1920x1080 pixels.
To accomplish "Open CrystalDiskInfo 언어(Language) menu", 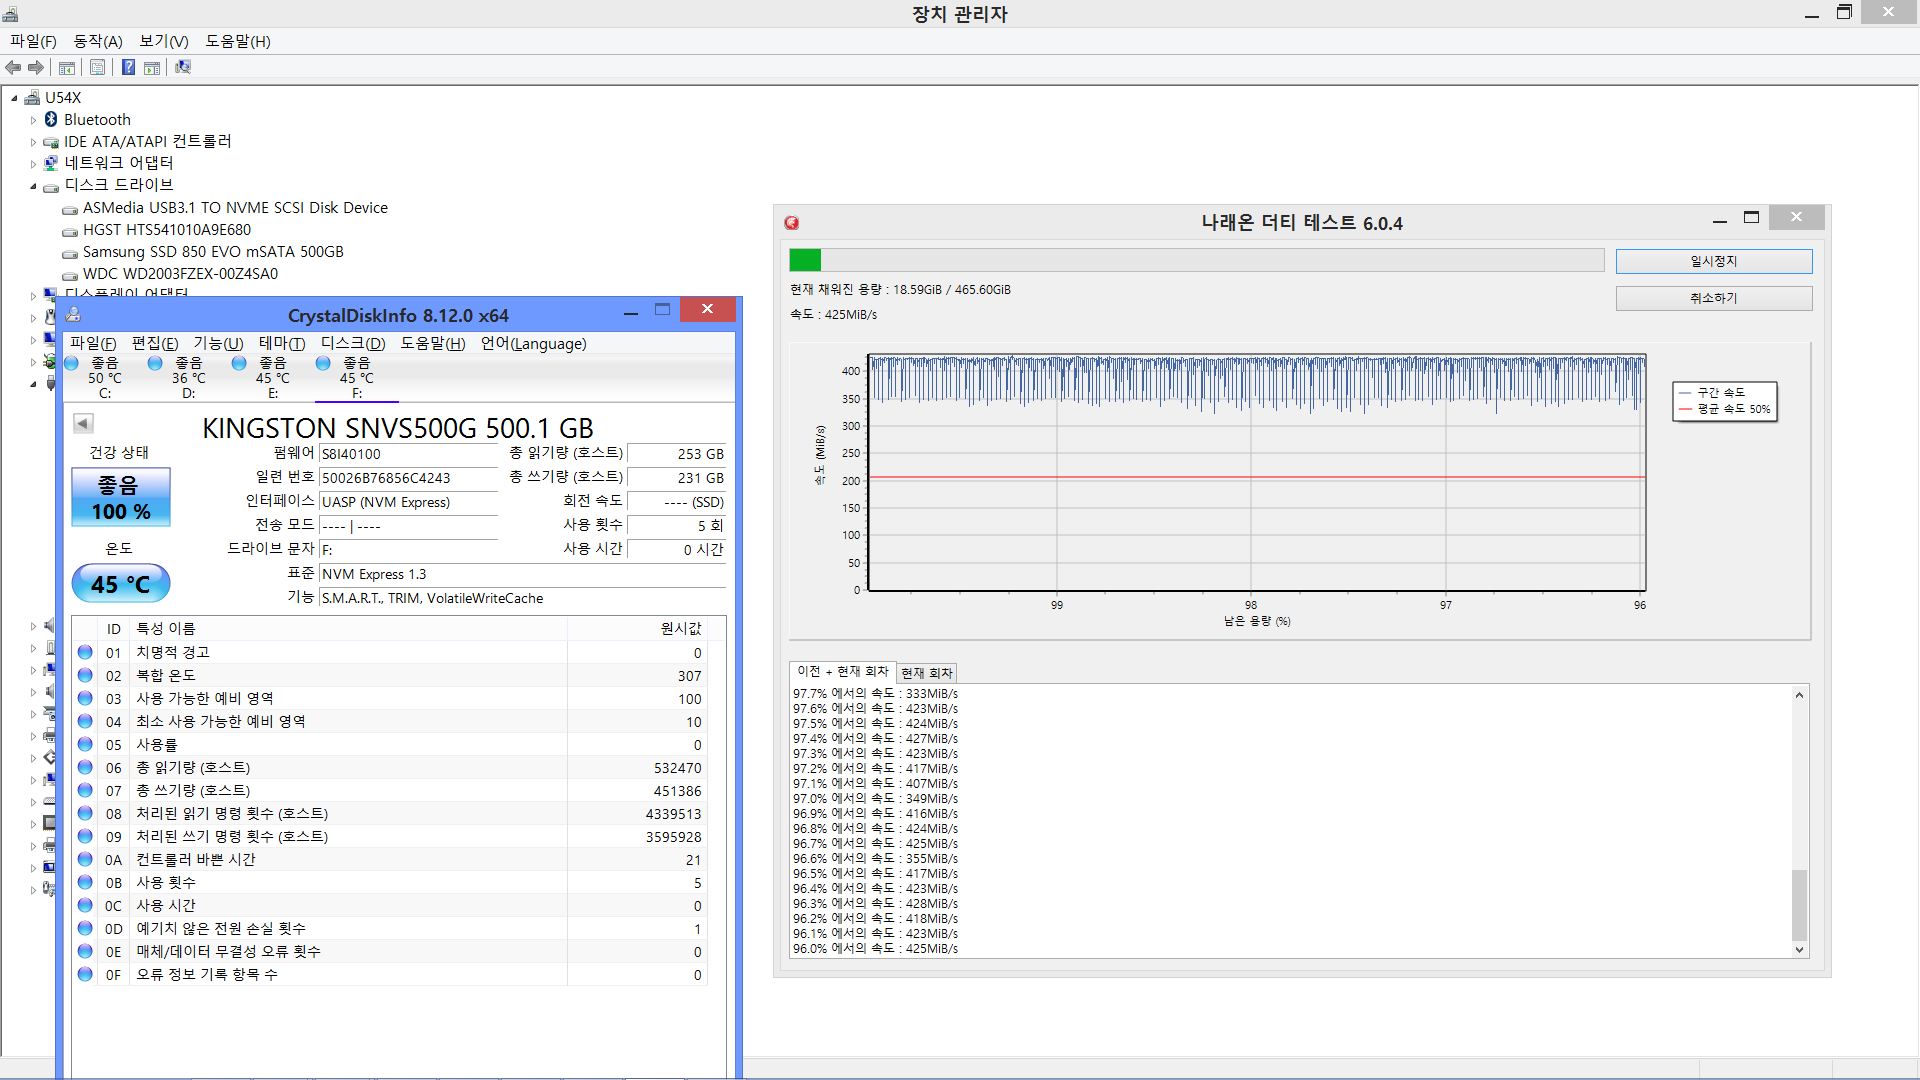I will coord(533,343).
